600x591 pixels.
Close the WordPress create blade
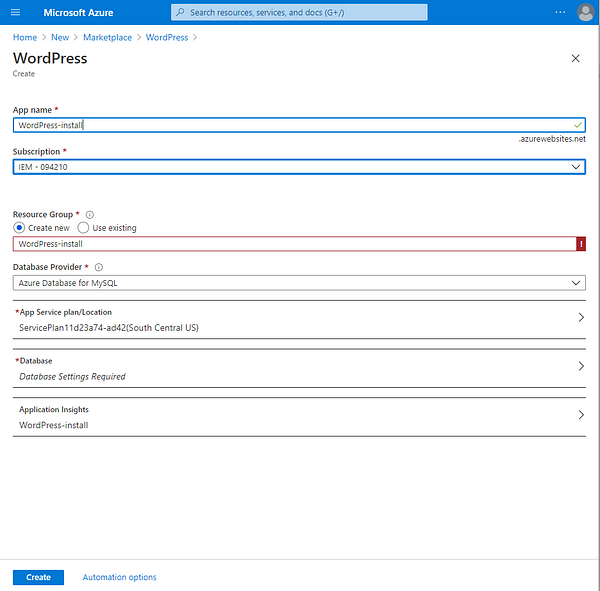(x=575, y=59)
